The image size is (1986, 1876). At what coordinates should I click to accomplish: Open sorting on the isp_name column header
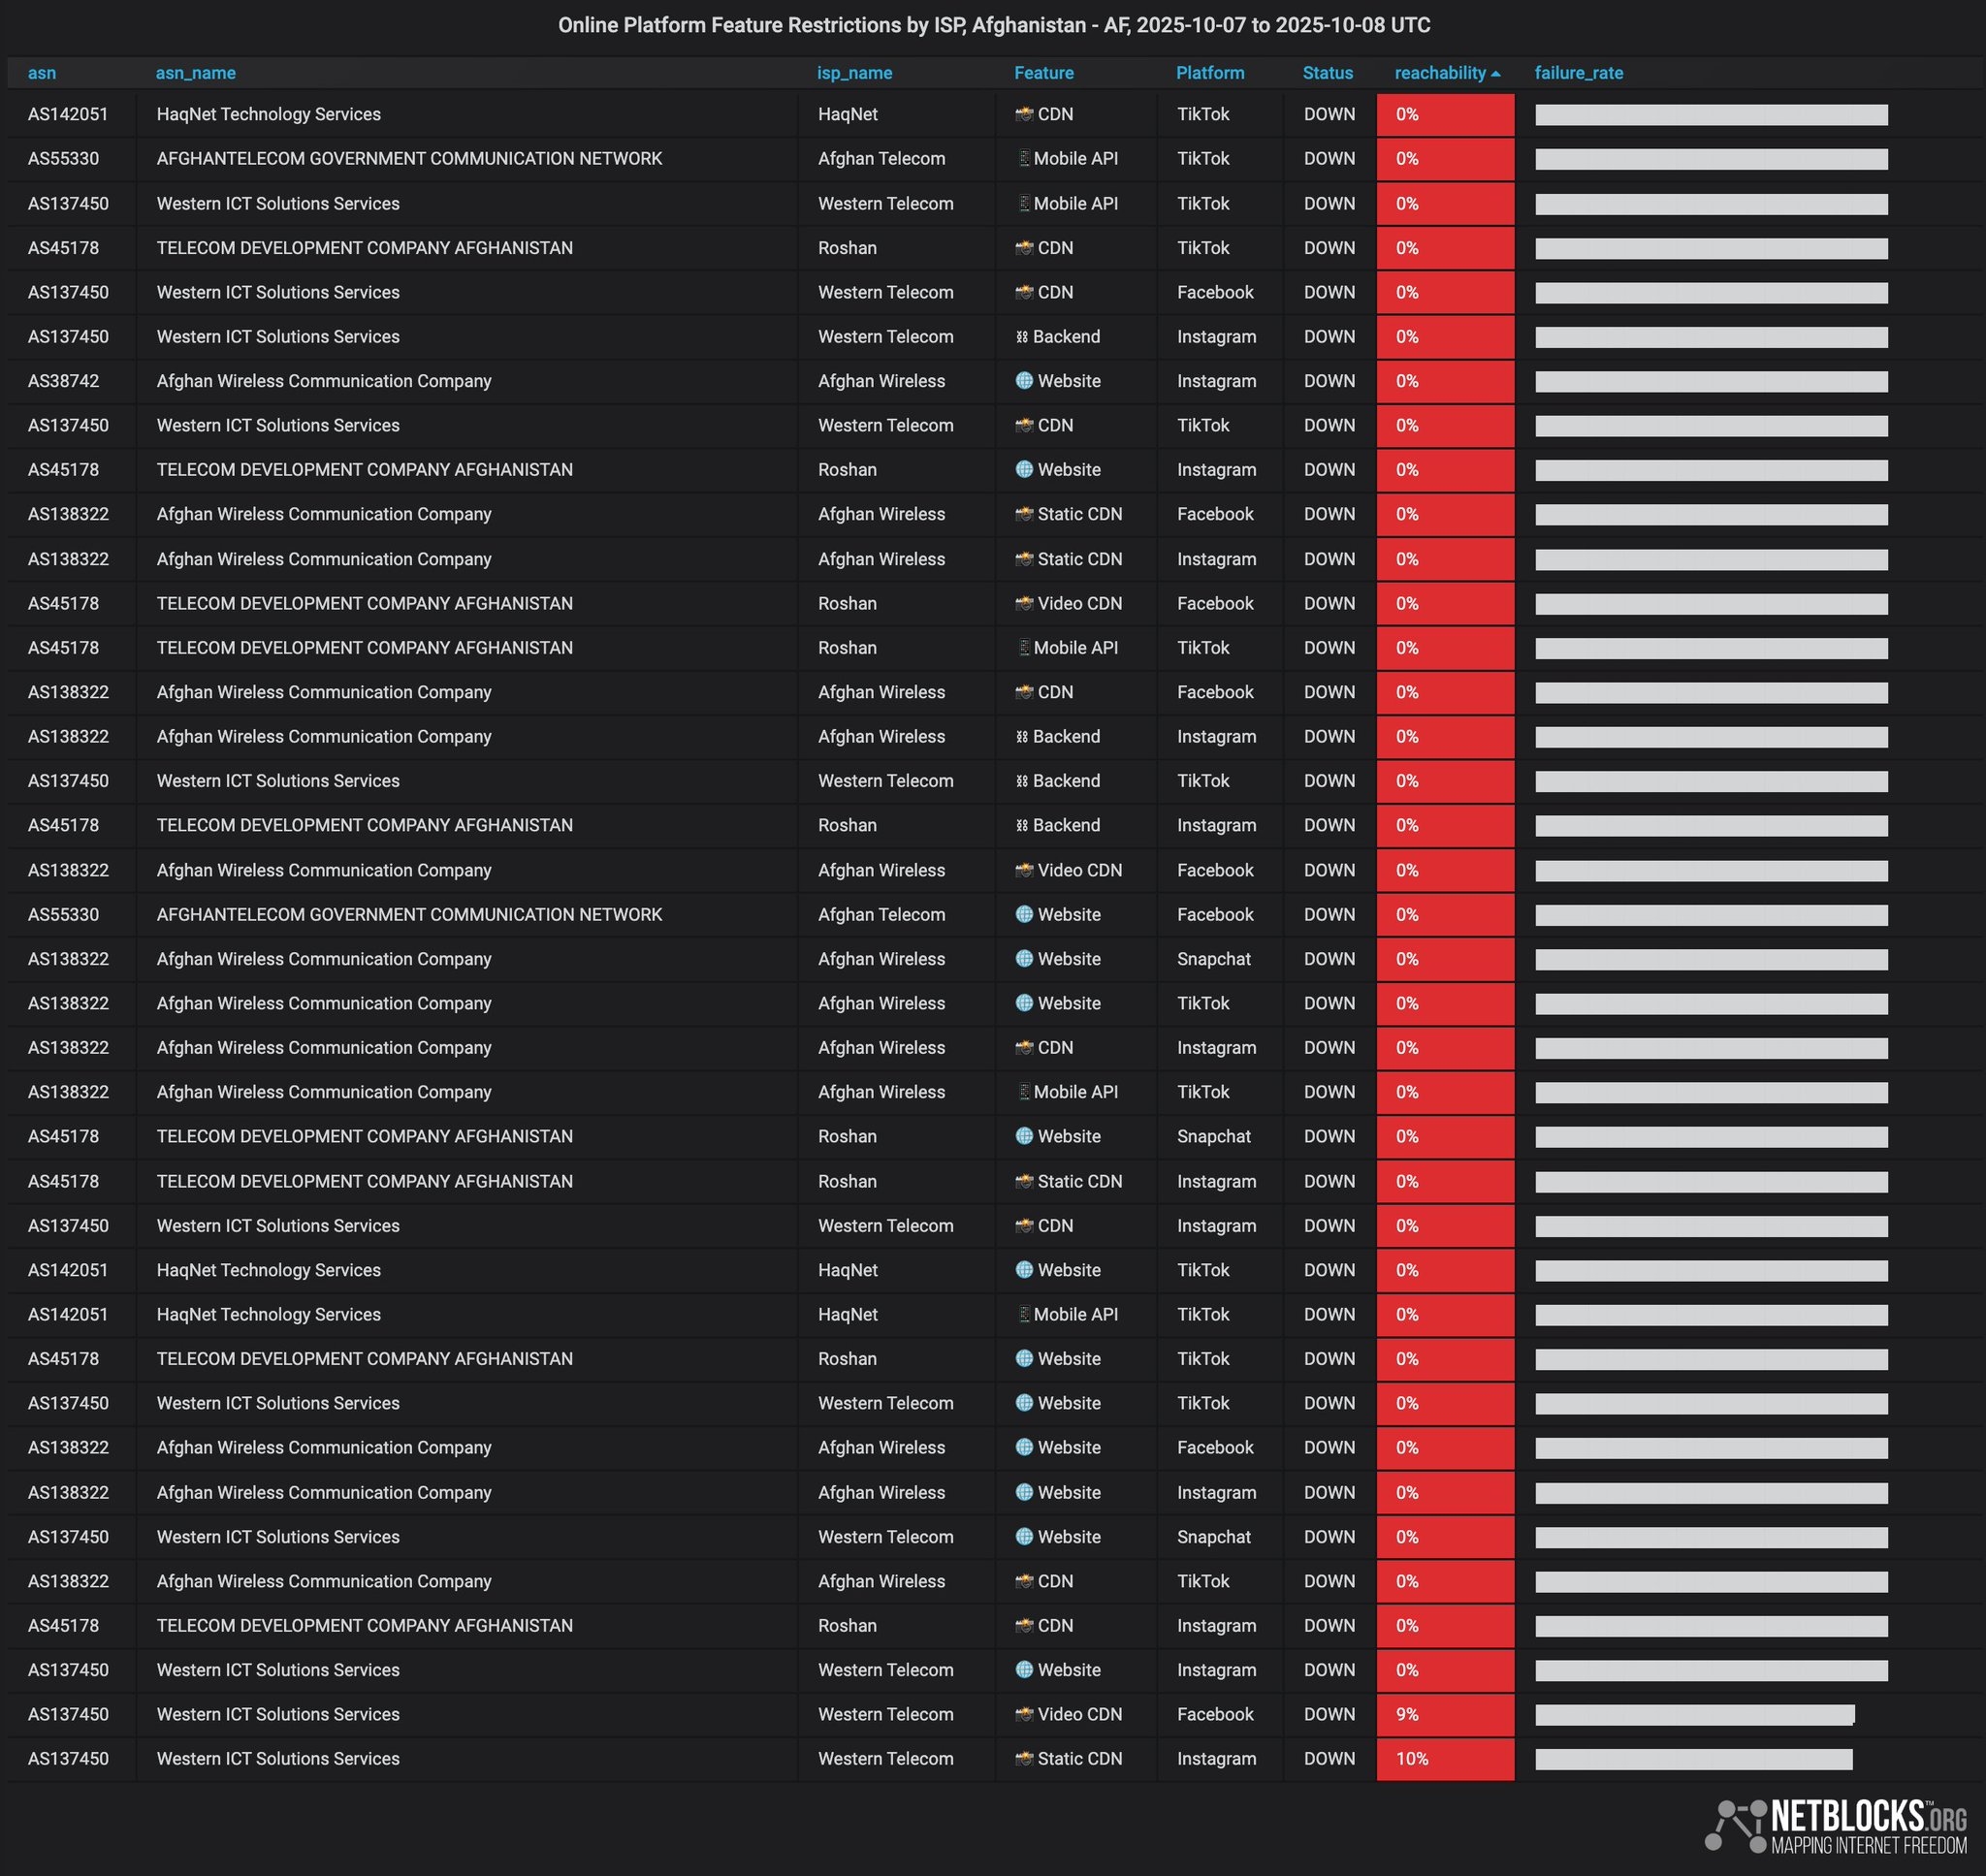854,73
